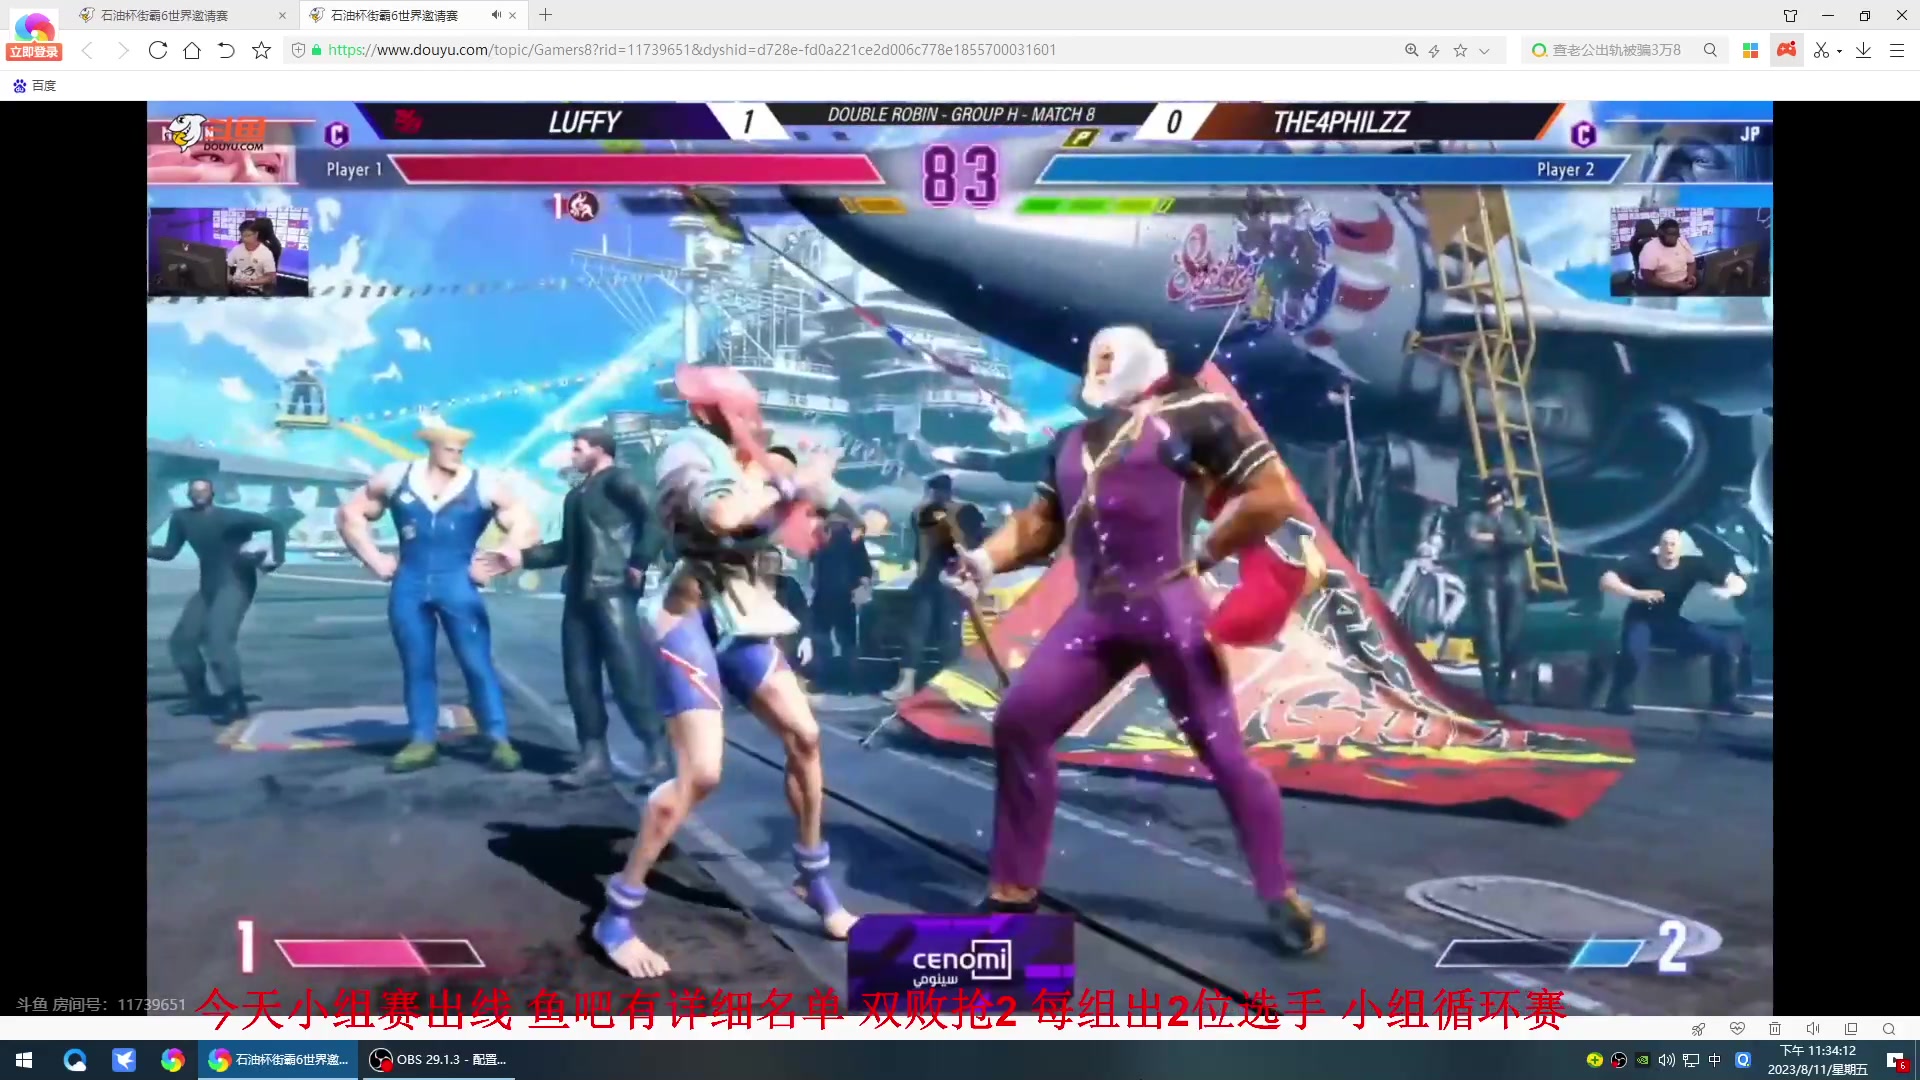1920x1080 pixels.
Task: Open the NVIDIA tray icon
Action: pyautogui.click(x=1642, y=1060)
